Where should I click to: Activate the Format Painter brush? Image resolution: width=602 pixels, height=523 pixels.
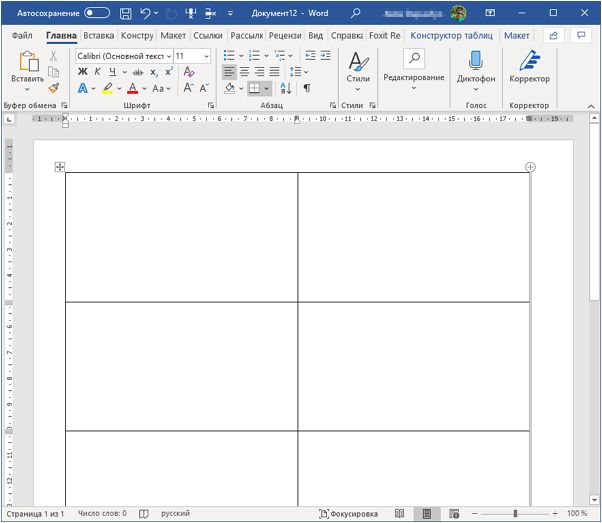point(54,88)
